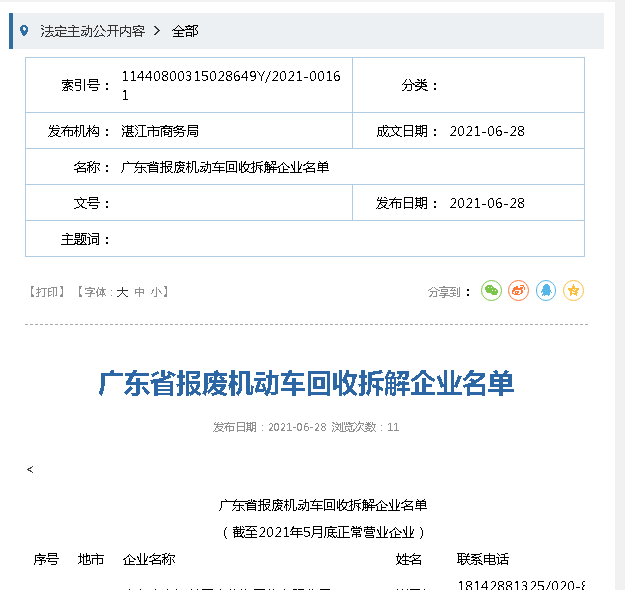This screenshot has height=590, width=625.
Task: Click the 企业名称 column header
Action: pos(149,559)
